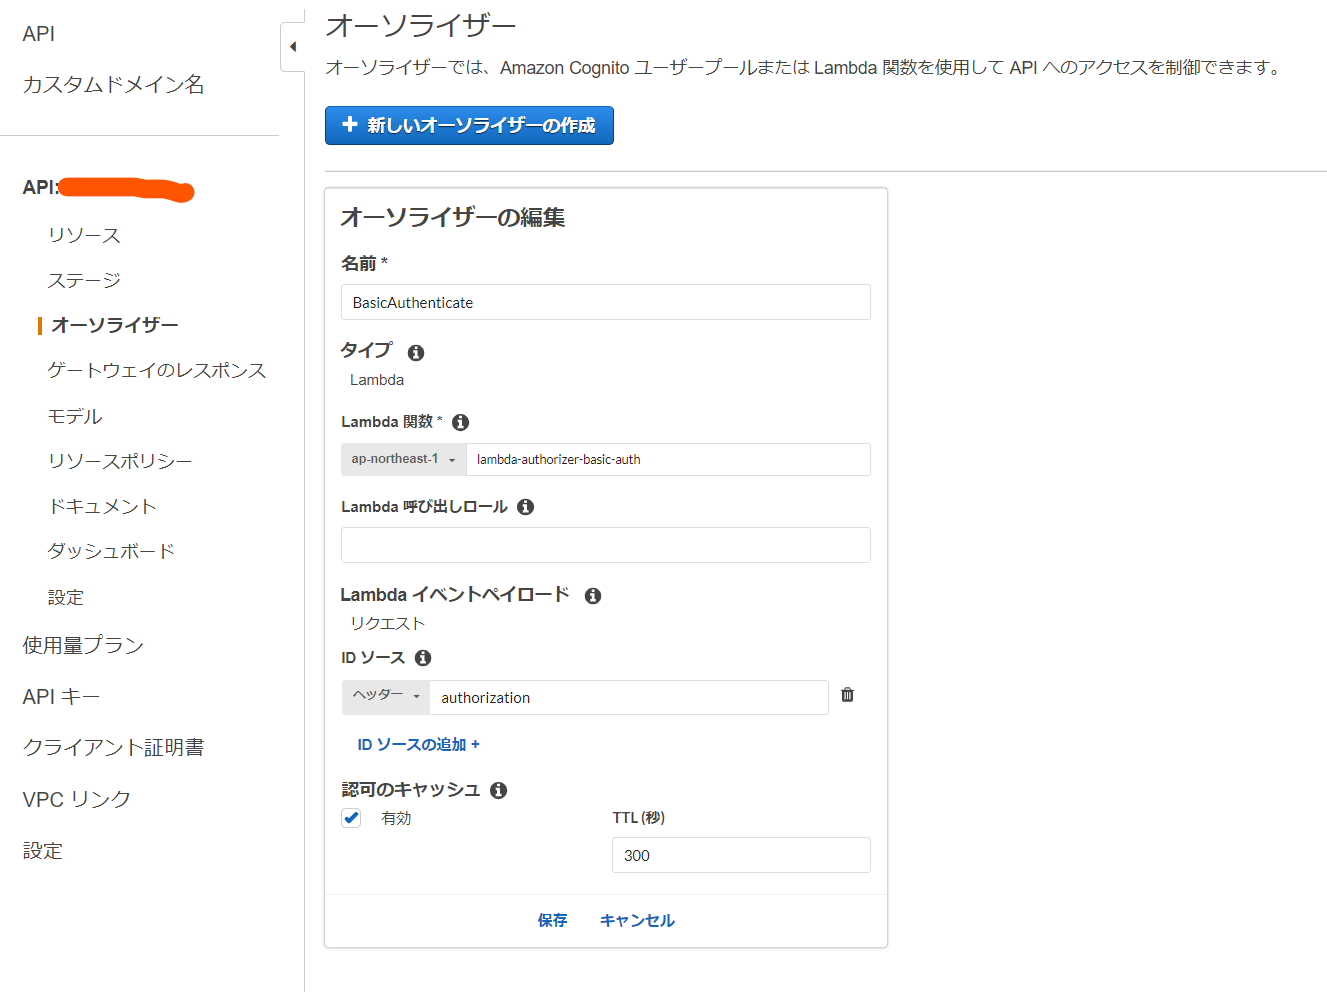
Task: Open the ap-northeast-1 region dropdown
Action: point(403,460)
